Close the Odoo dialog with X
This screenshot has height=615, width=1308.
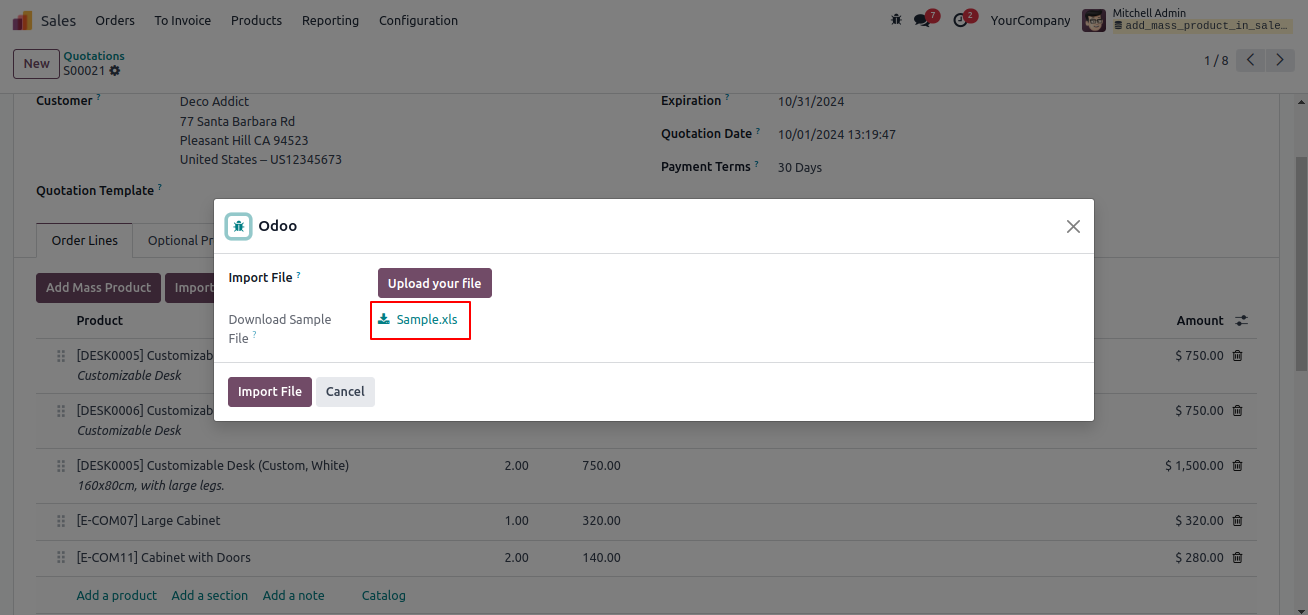(x=1073, y=226)
